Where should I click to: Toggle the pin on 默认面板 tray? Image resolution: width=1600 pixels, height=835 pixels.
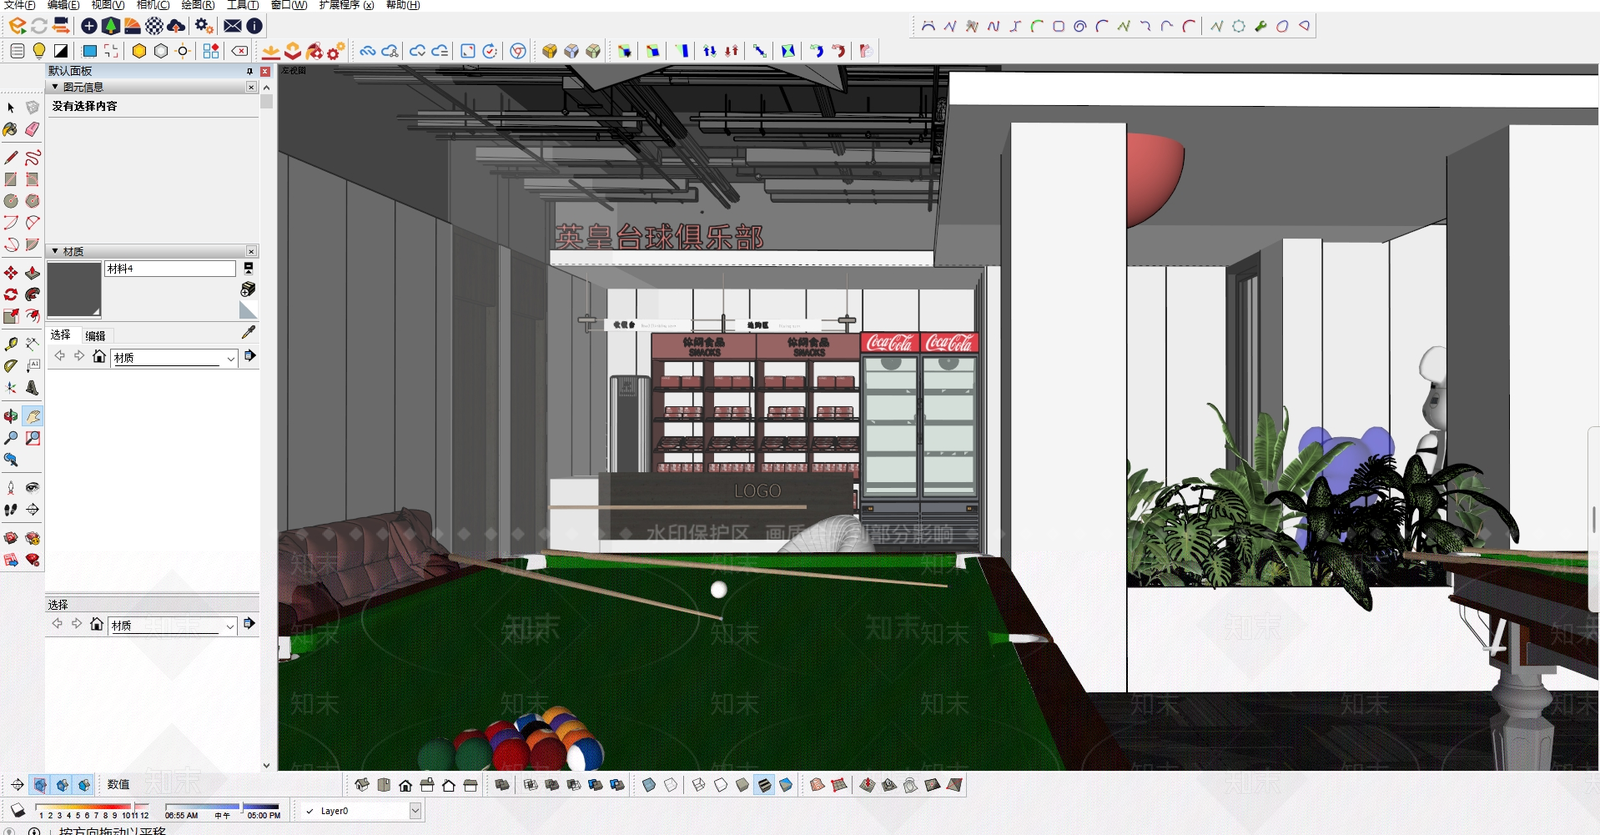tap(250, 71)
